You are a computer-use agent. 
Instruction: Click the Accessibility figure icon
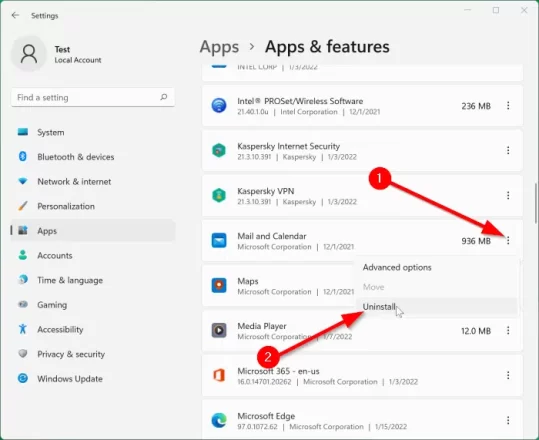point(23,329)
